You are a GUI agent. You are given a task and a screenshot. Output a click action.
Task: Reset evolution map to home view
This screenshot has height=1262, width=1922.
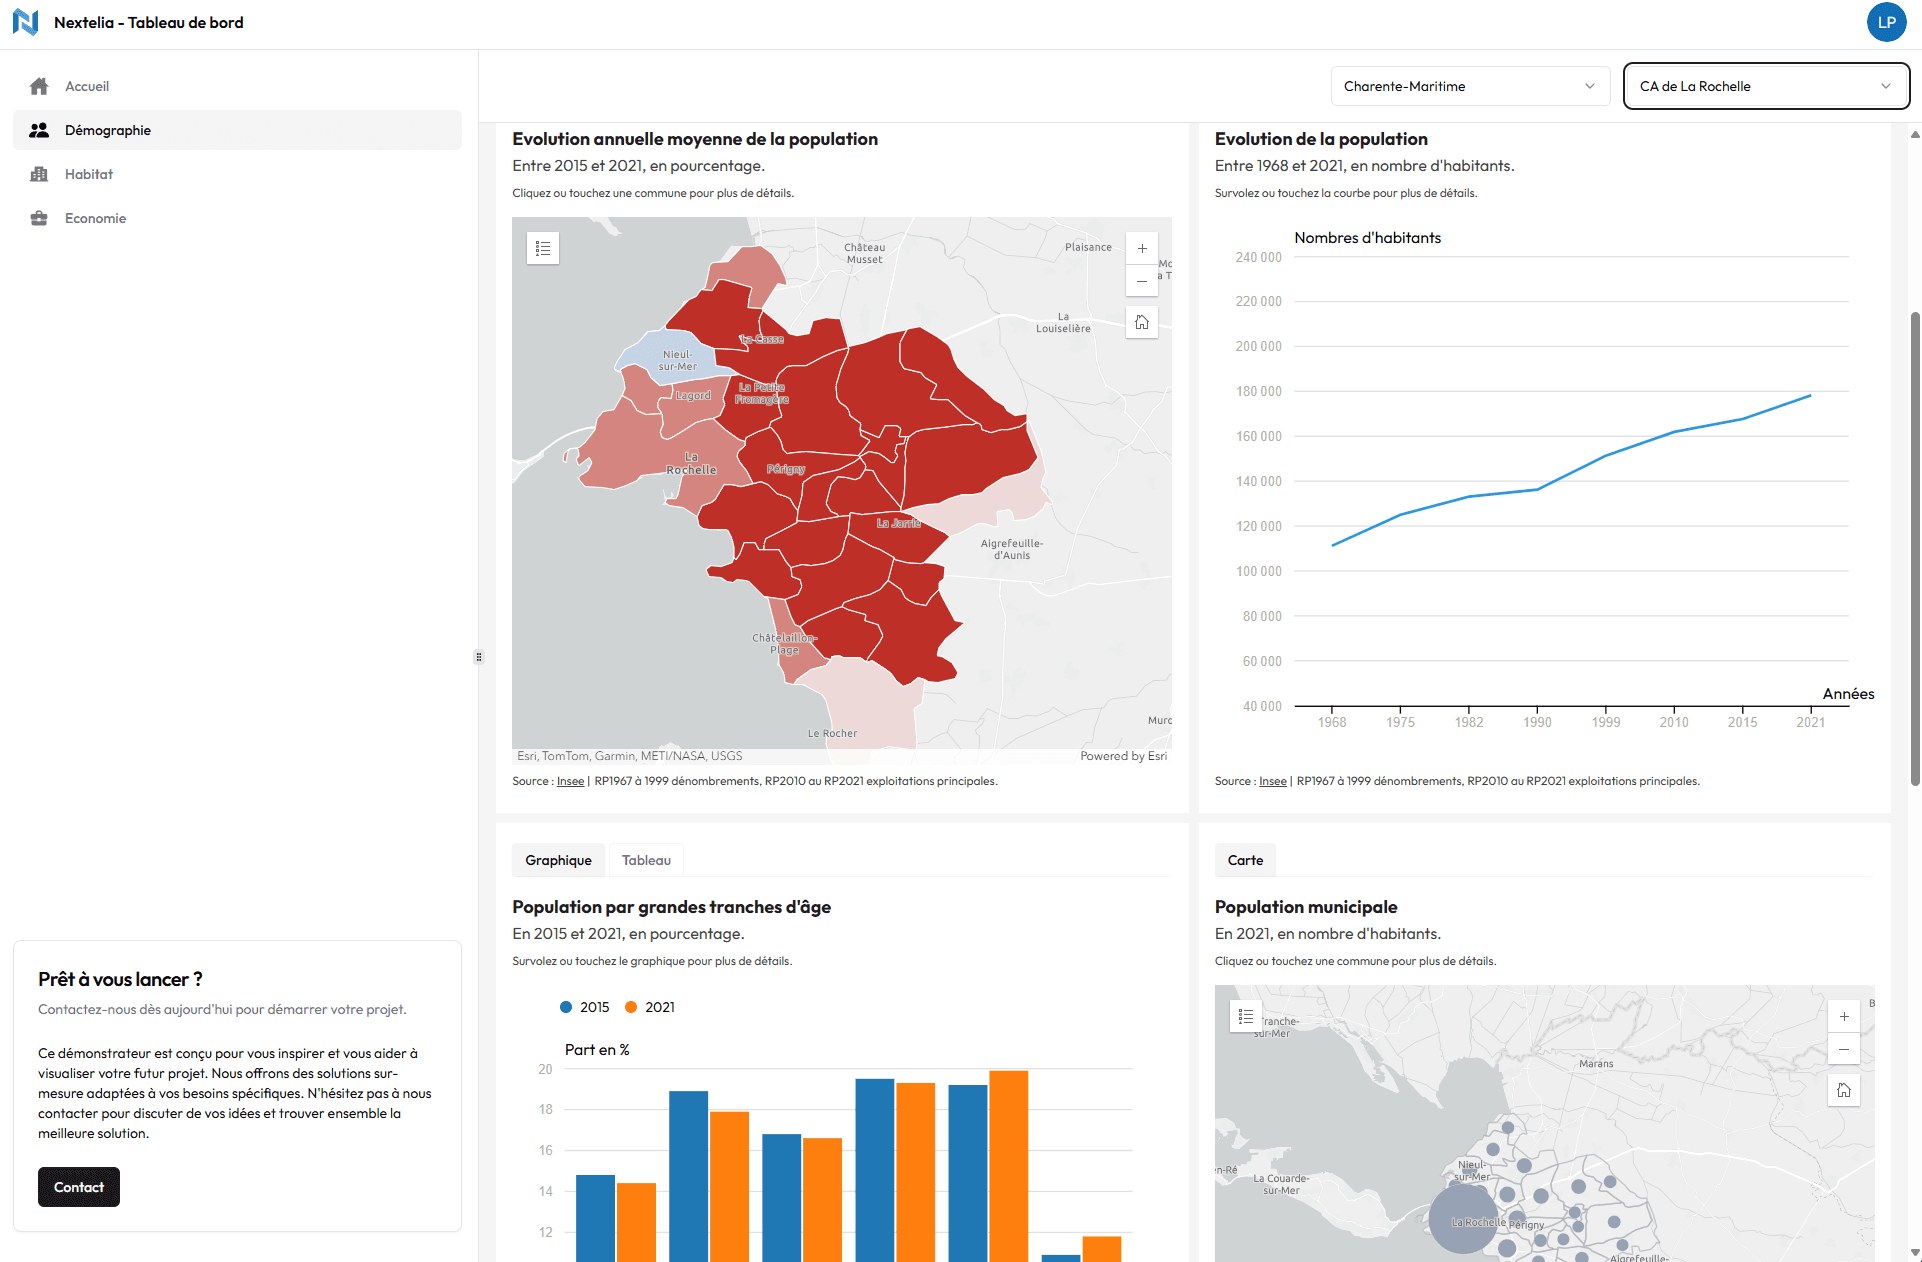[x=1142, y=322]
